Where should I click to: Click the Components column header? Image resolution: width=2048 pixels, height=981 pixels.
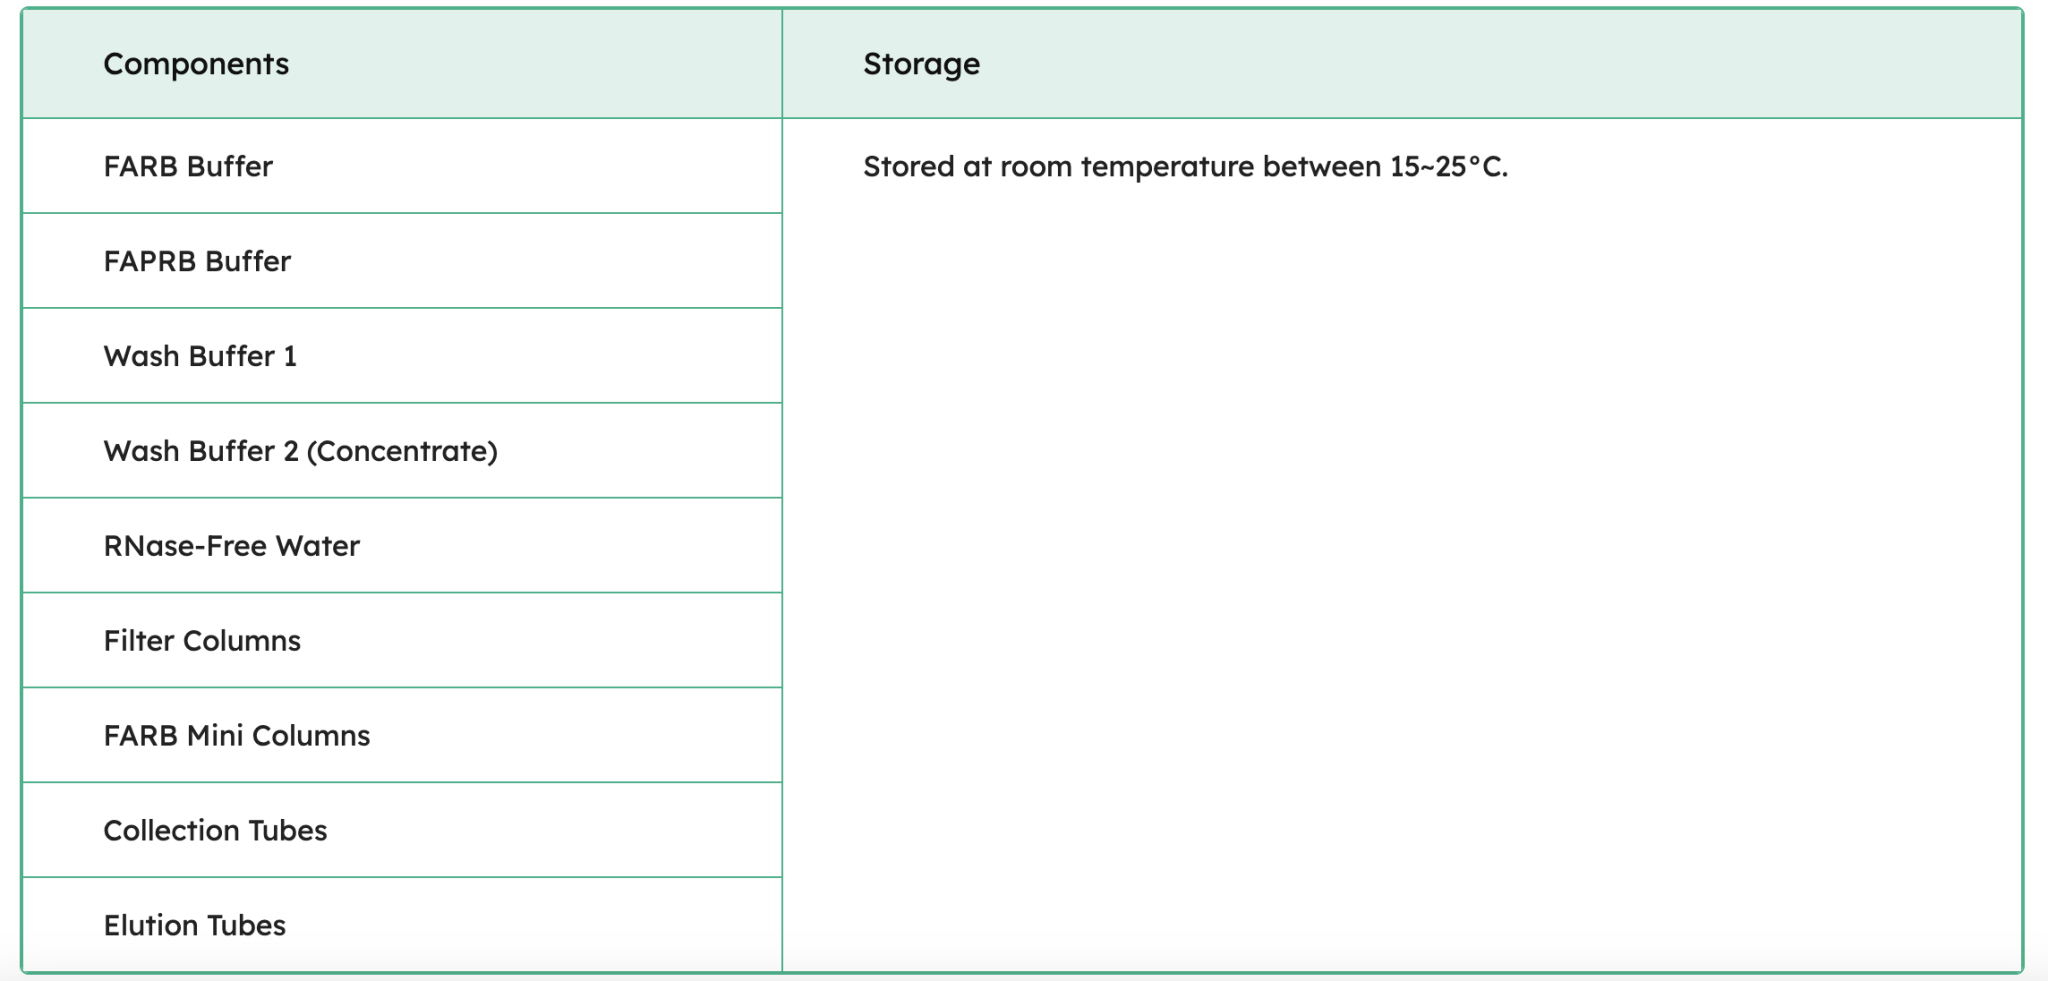point(196,64)
